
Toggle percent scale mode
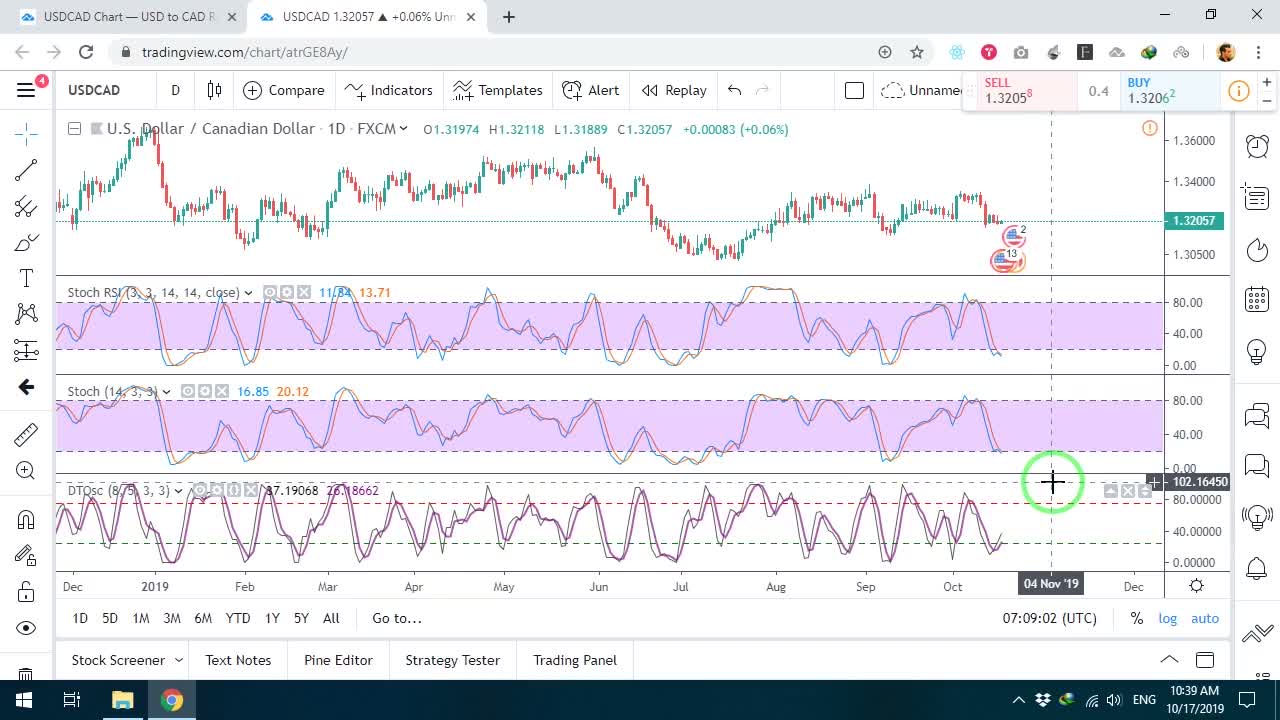[1137, 618]
